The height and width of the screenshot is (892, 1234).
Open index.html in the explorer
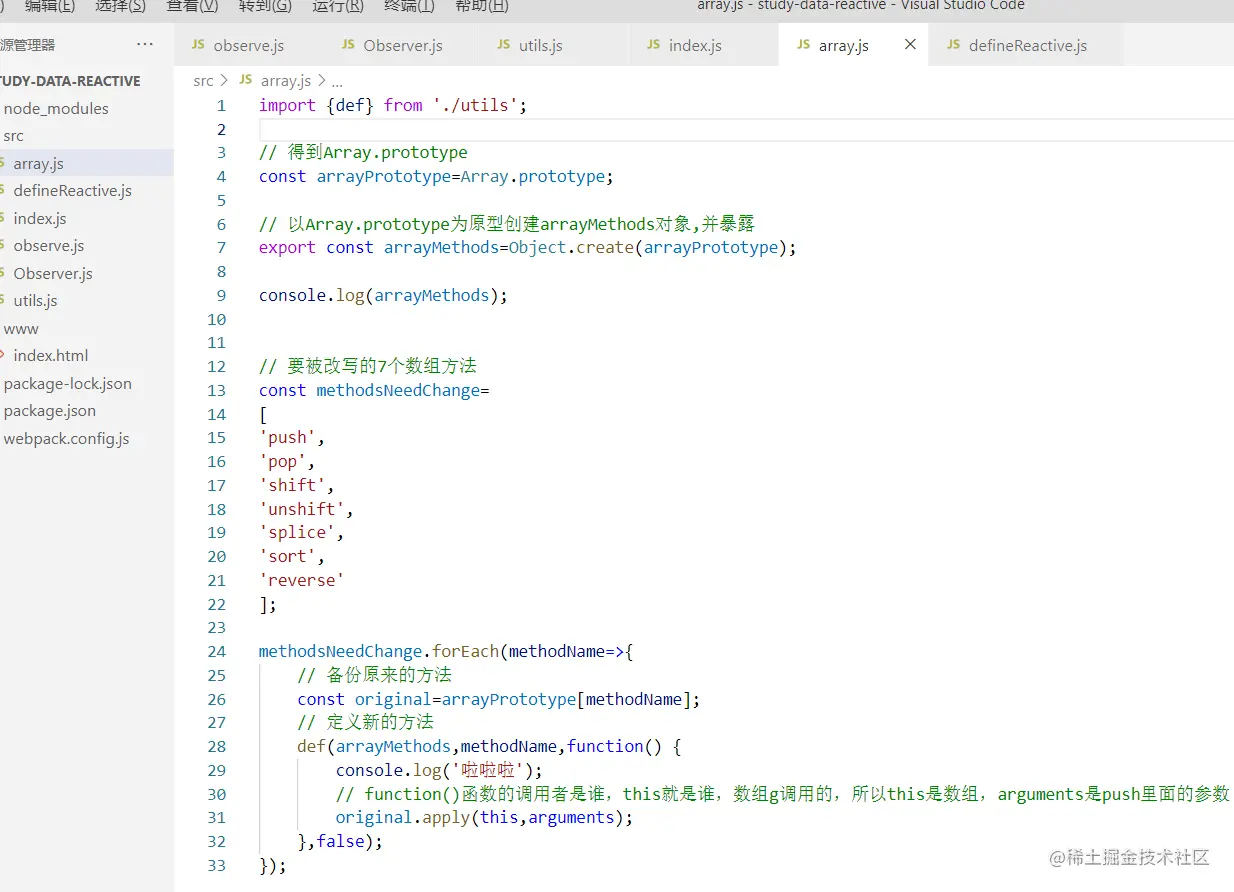click(x=50, y=356)
